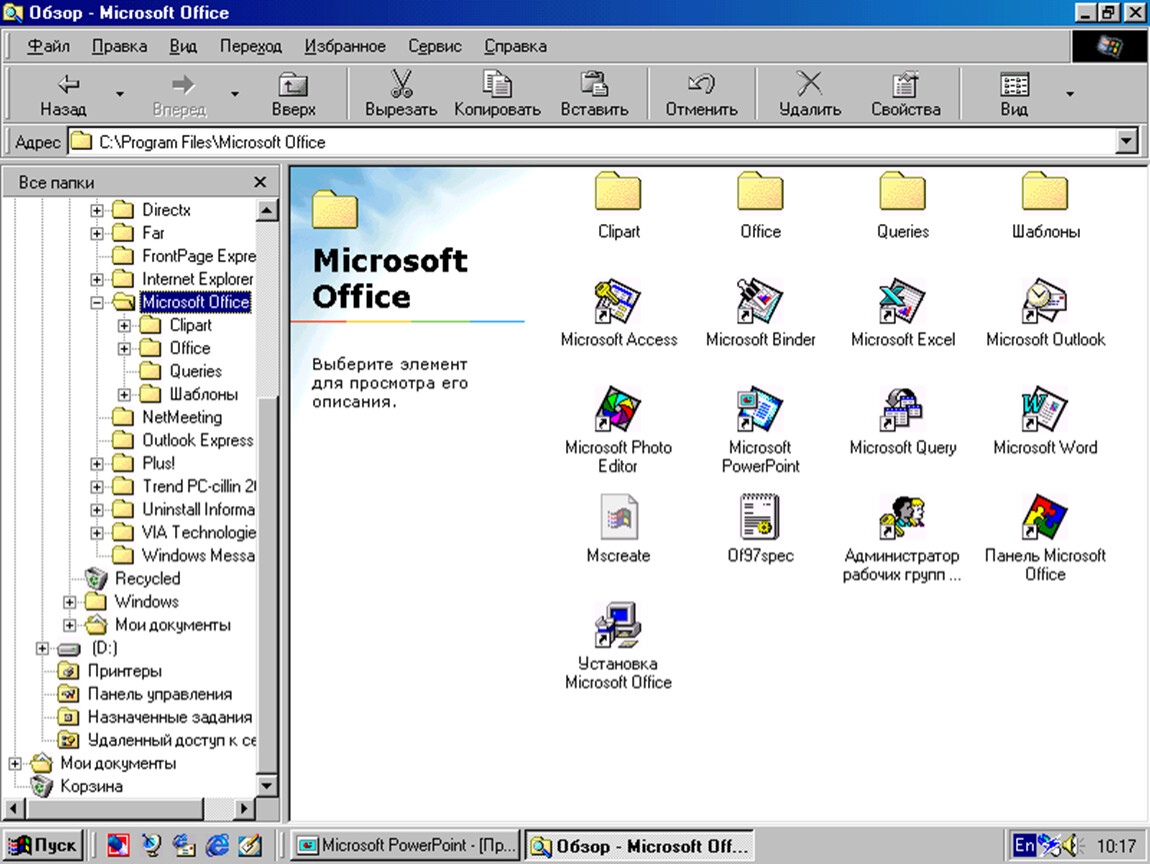Open the address bar dropdown

[1126, 142]
